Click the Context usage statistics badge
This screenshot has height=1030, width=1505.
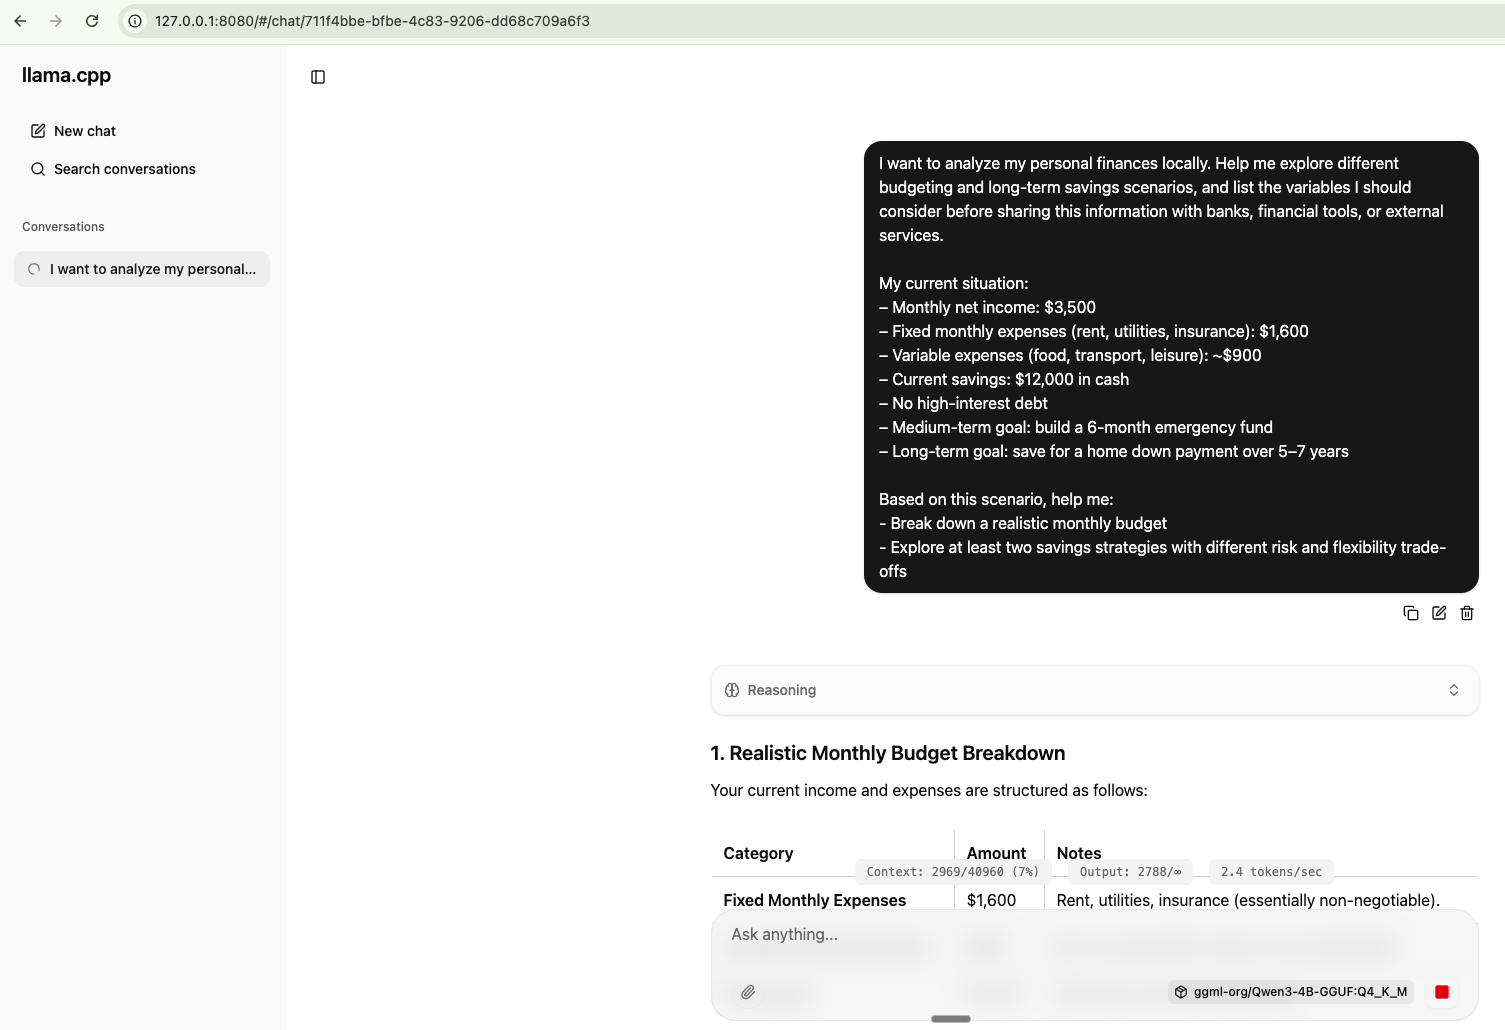952,872
